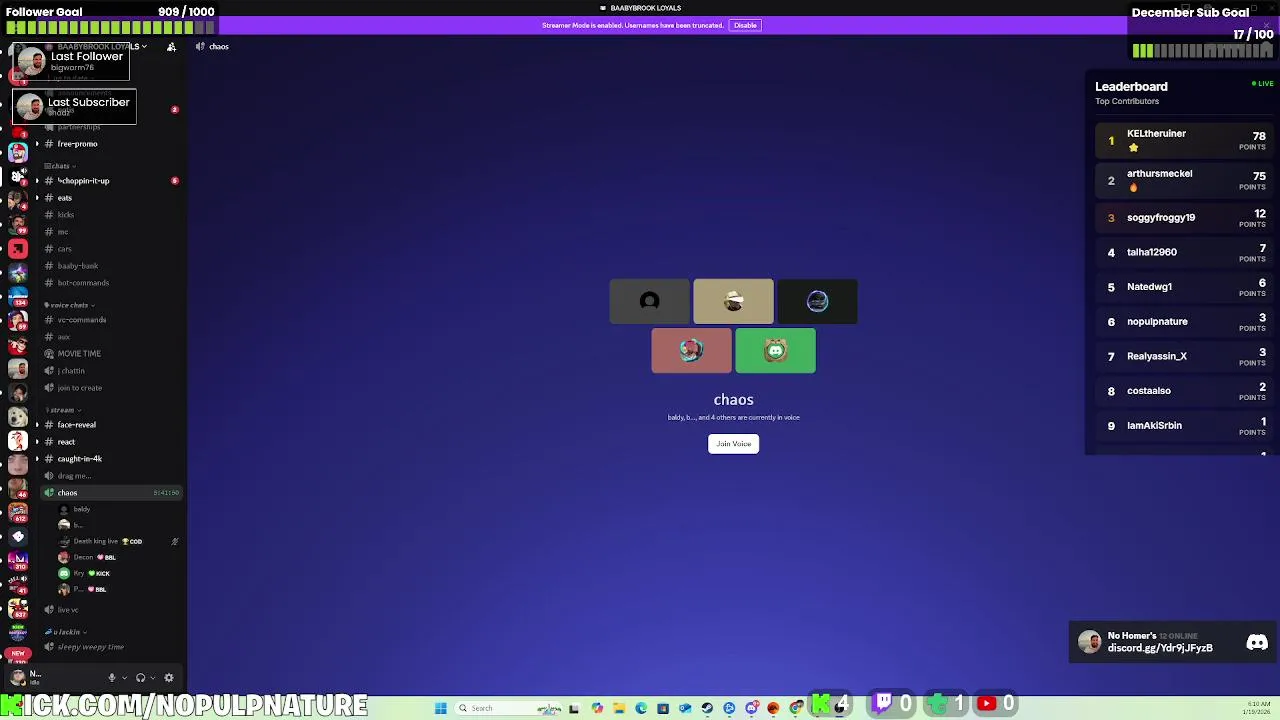Toggle microphone mute in user panel
Viewport: 1280px width, 720px height.
pyautogui.click(x=112, y=678)
